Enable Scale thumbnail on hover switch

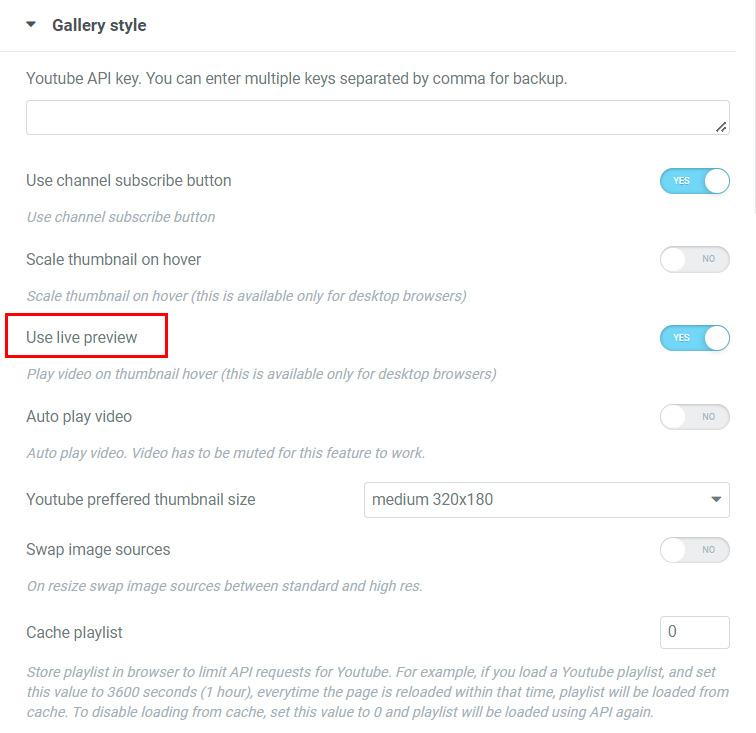pyautogui.click(x=695, y=259)
